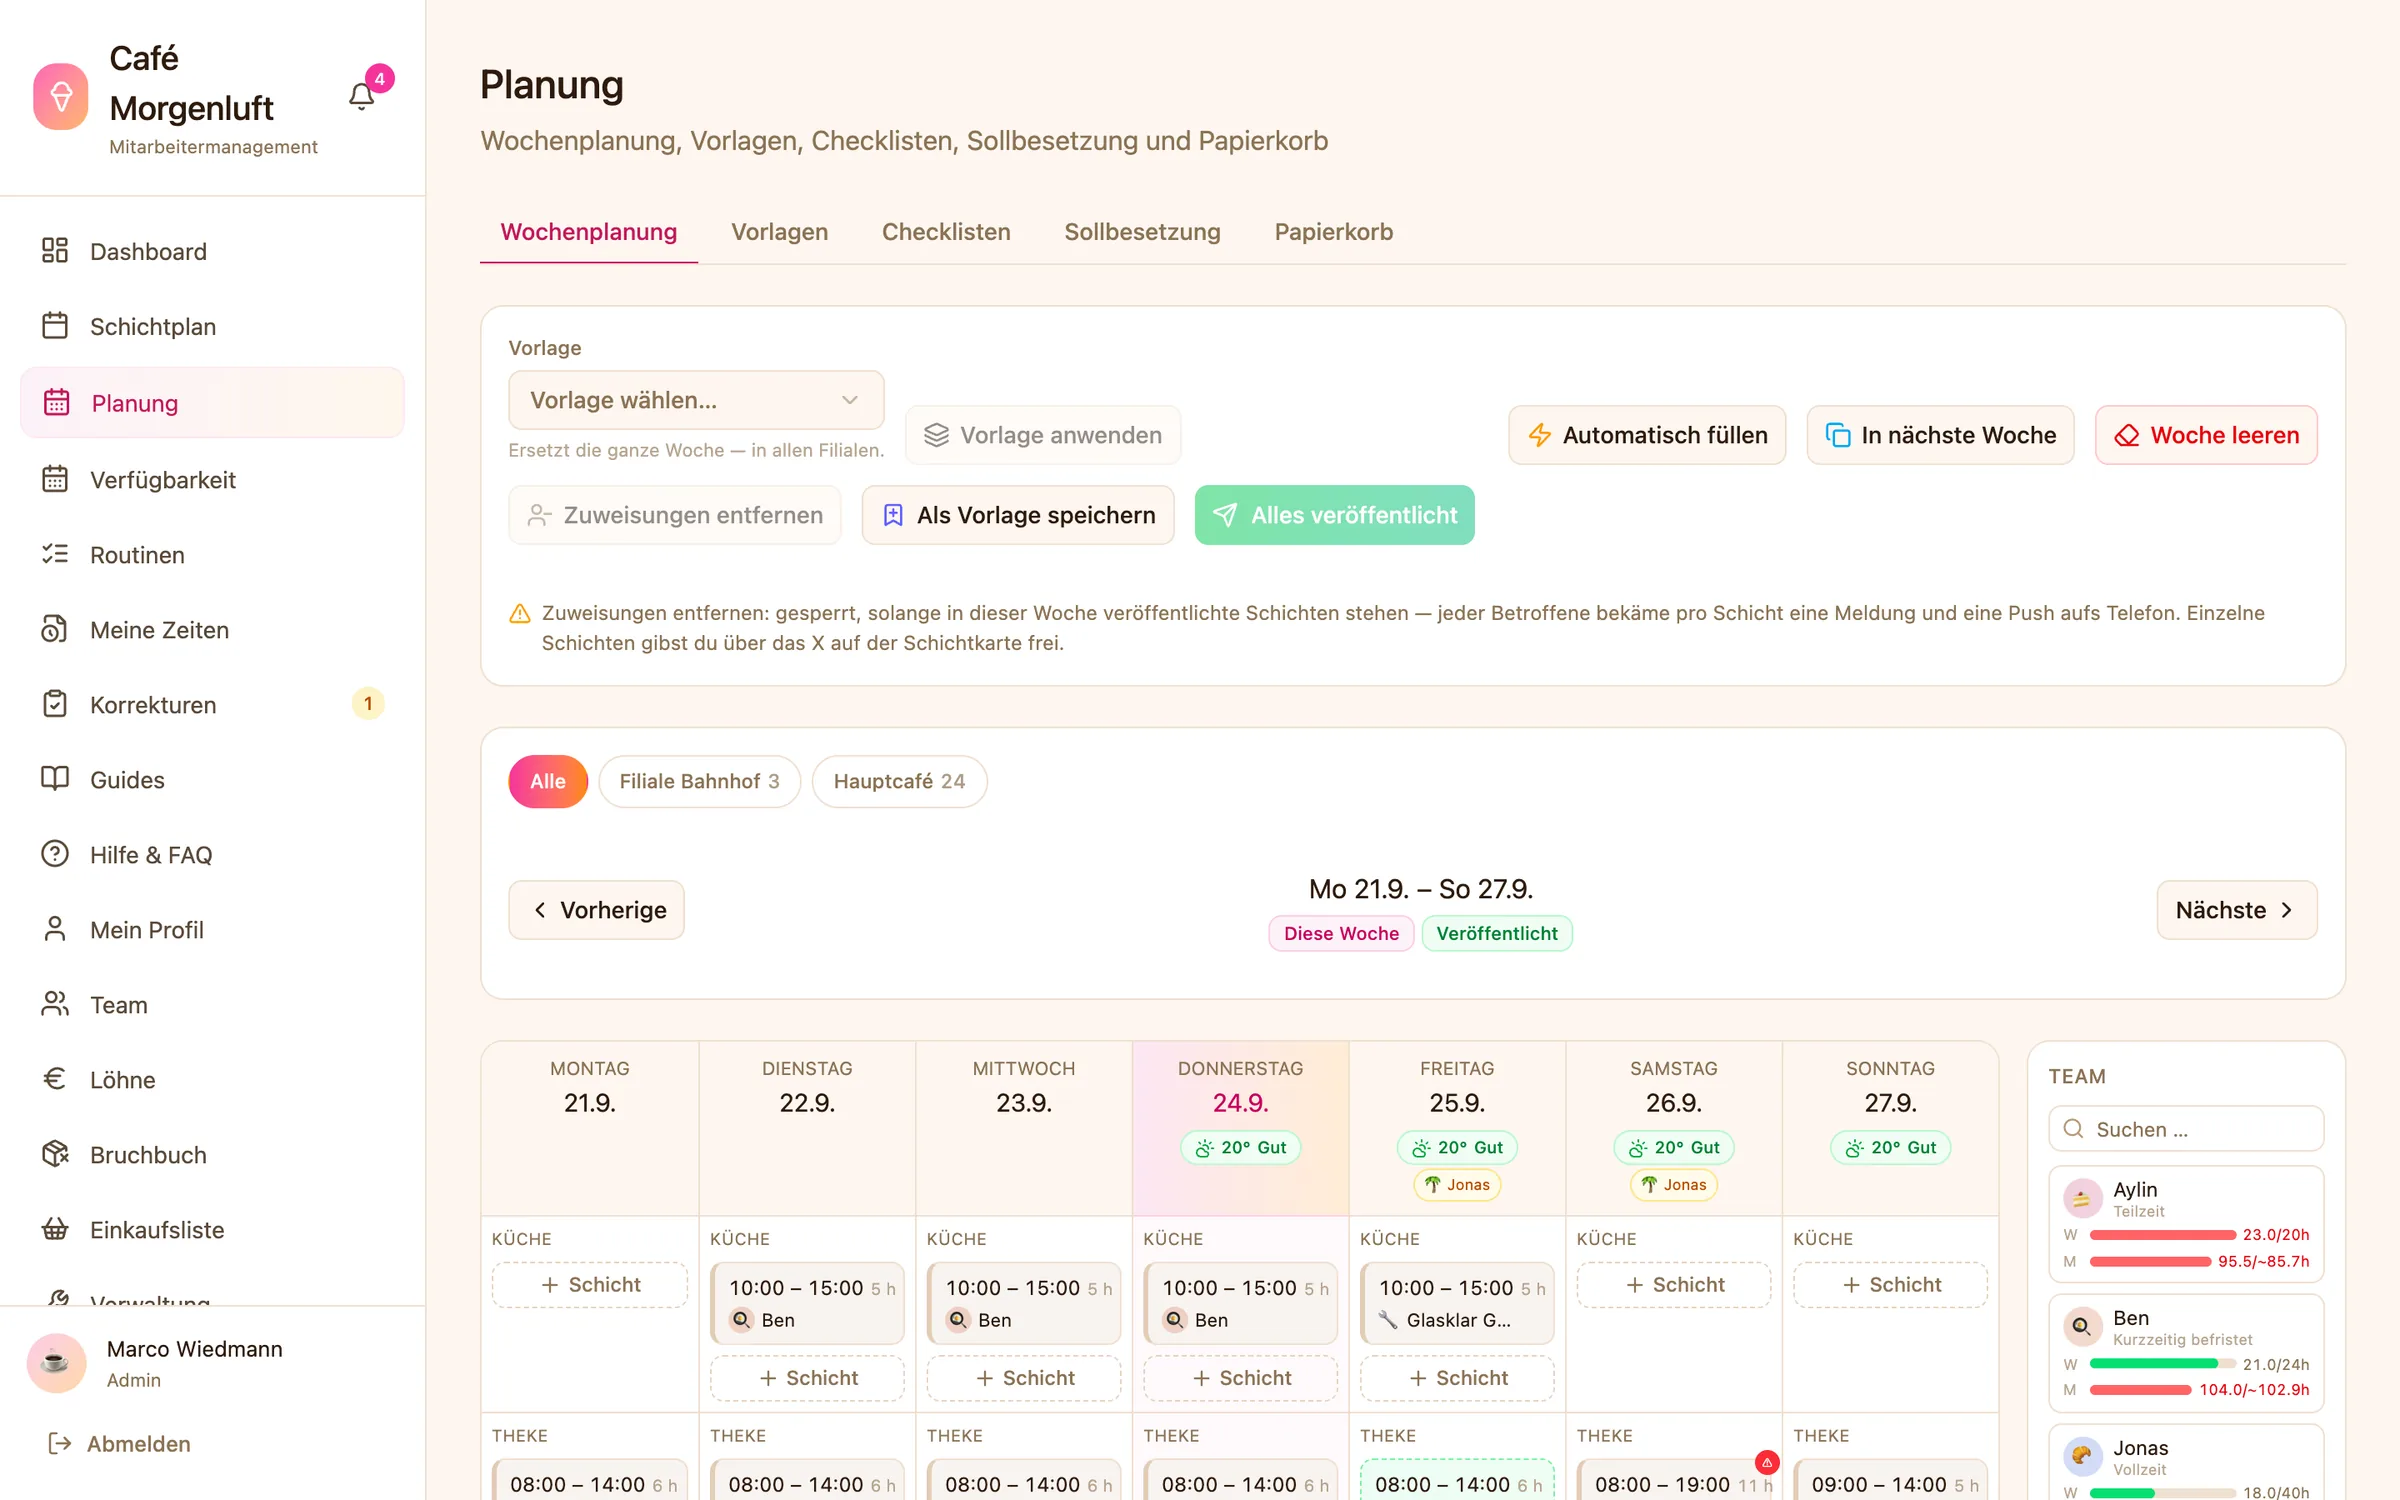Switch to the Checklisten tab
The height and width of the screenshot is (1500, 2400).
point(946,232)
